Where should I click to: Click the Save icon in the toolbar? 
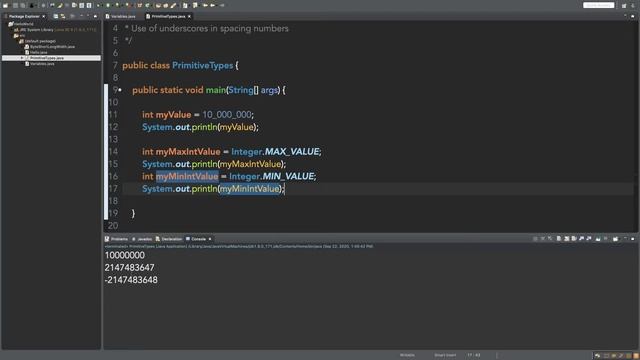15,5
